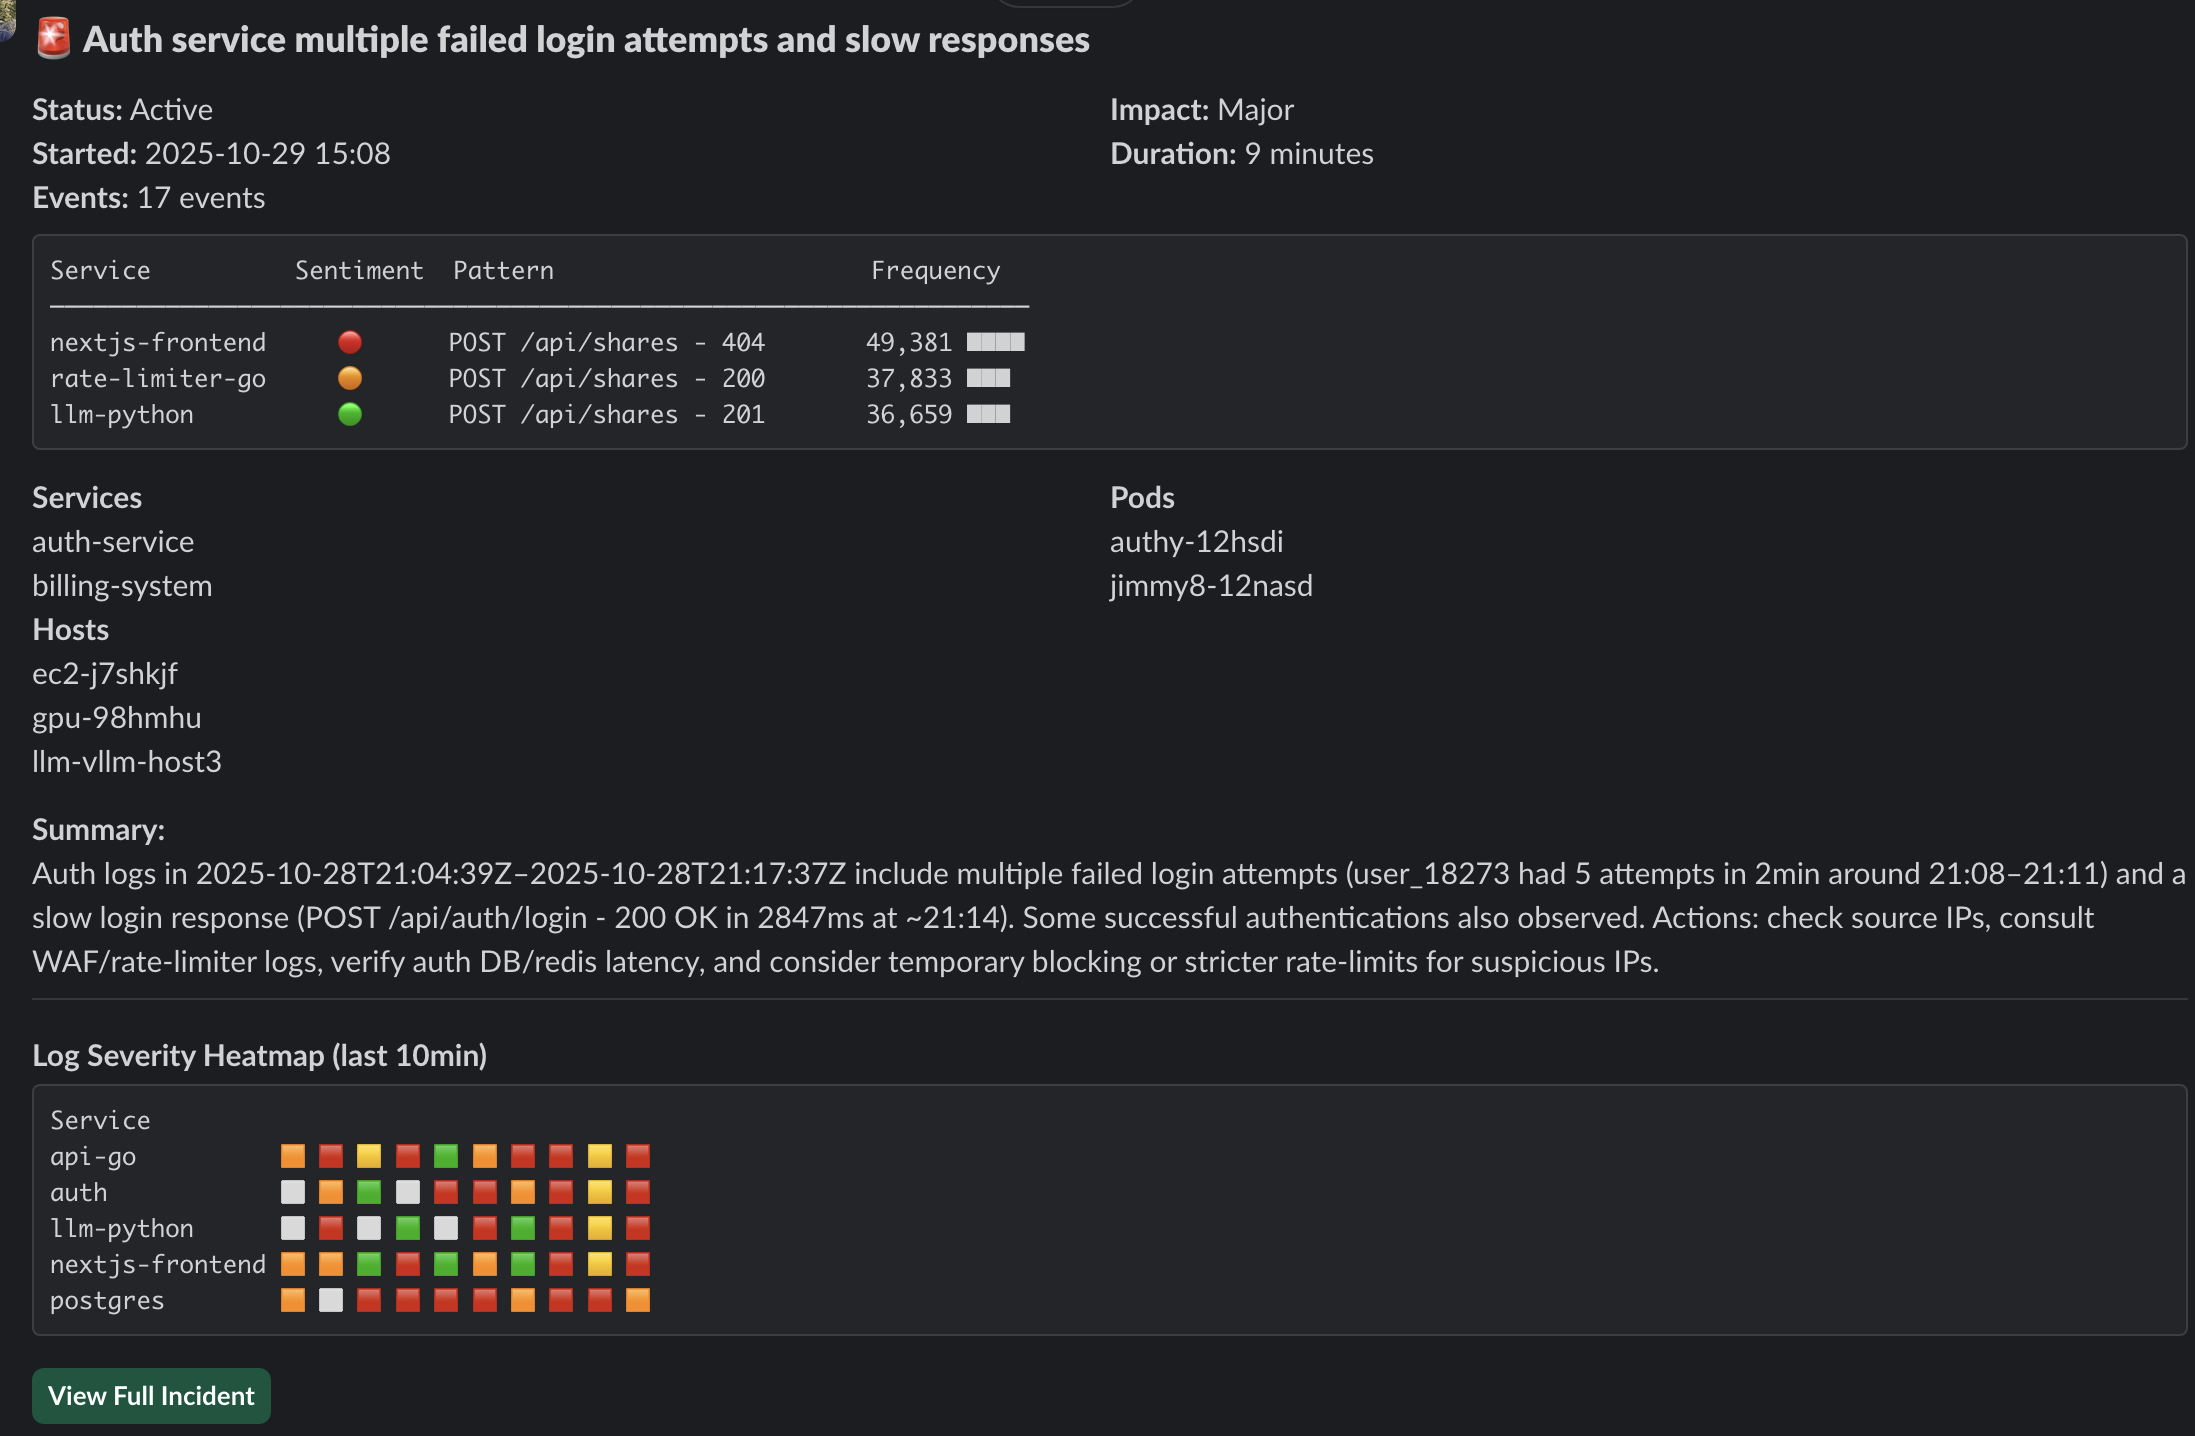Open the View Full Incident button

click(151, 1396)
